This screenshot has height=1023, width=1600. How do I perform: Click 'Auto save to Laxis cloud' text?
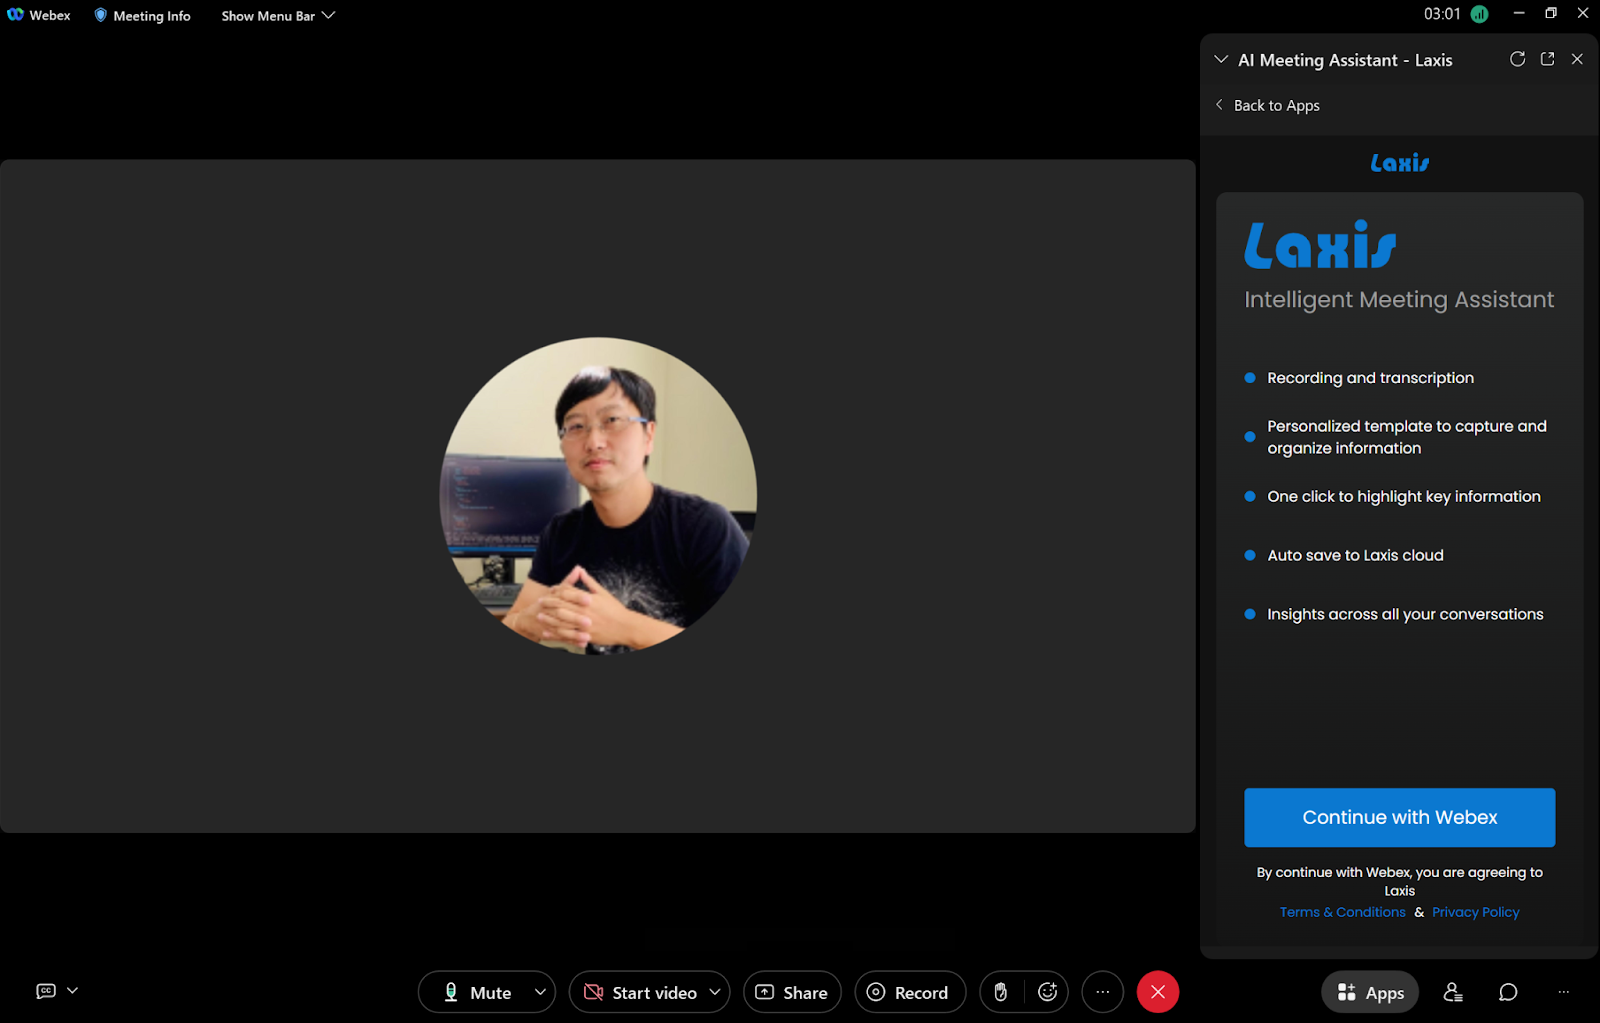coord(1355,555)
